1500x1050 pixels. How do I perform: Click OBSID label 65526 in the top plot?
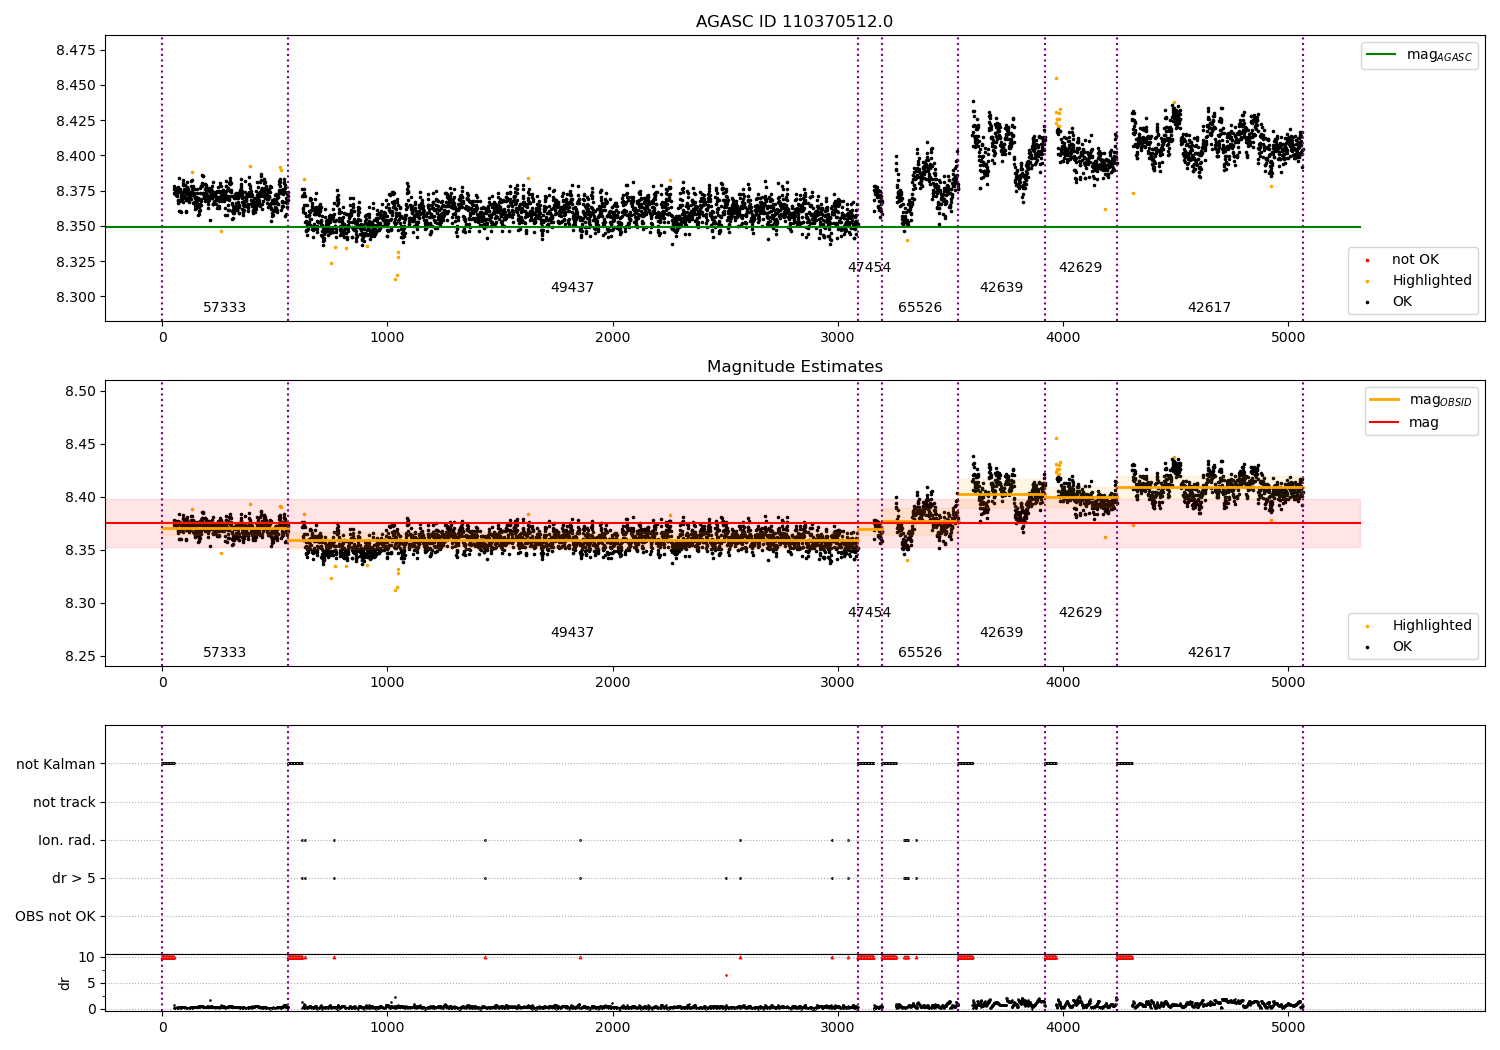pyautogui.click(x=920, y=308)
